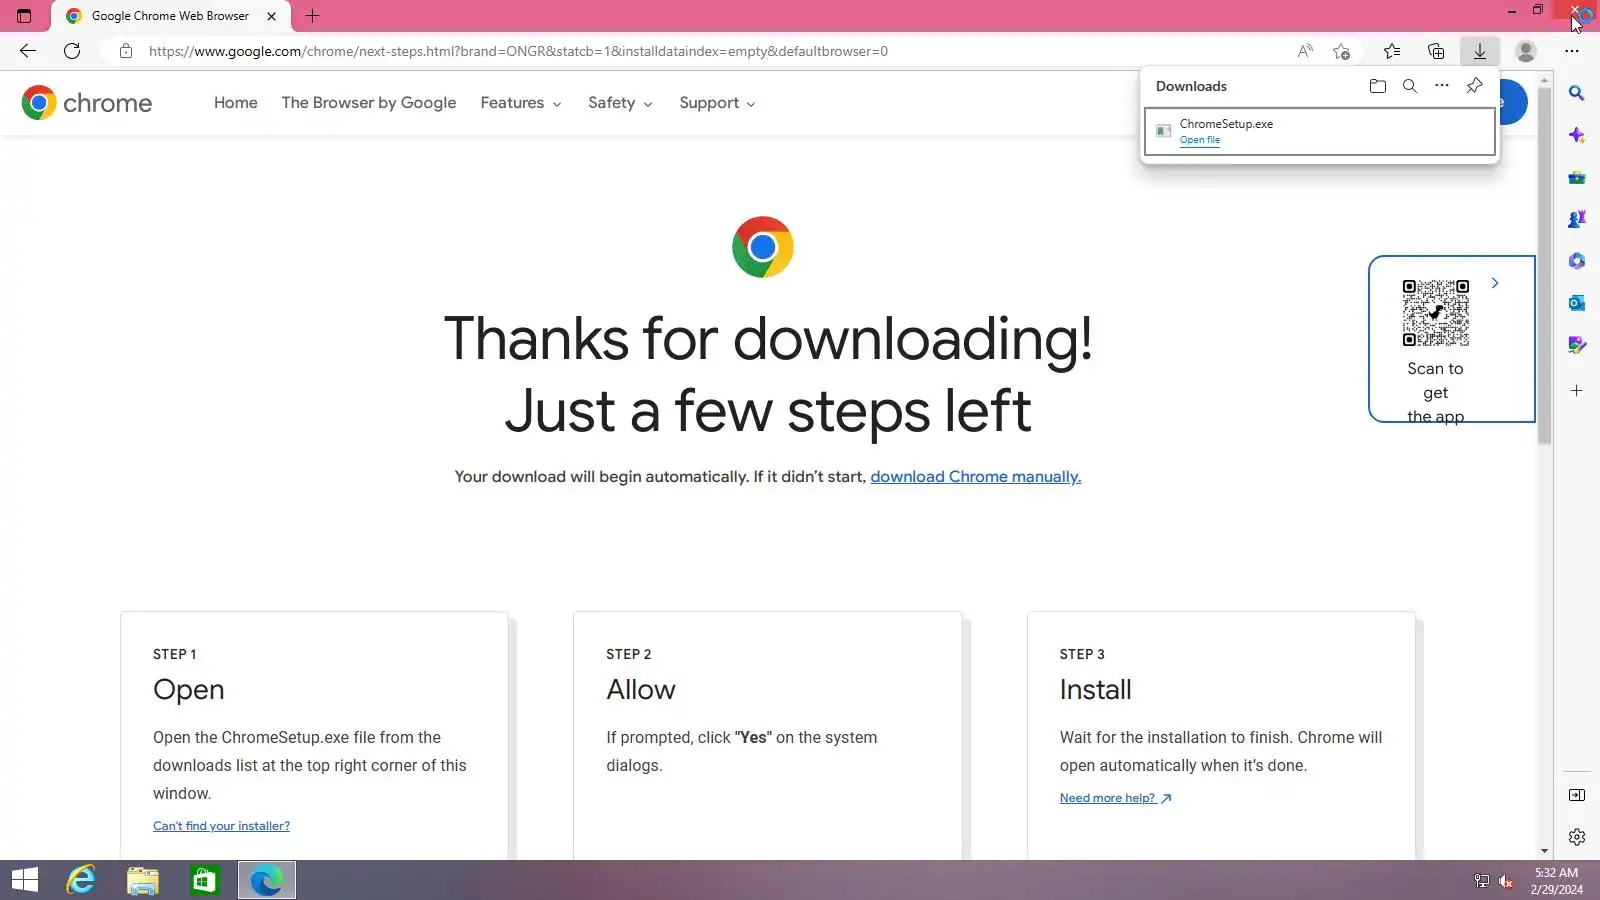
Task: Open the sidebar Search icon
Action: [x=1577, y=93]
